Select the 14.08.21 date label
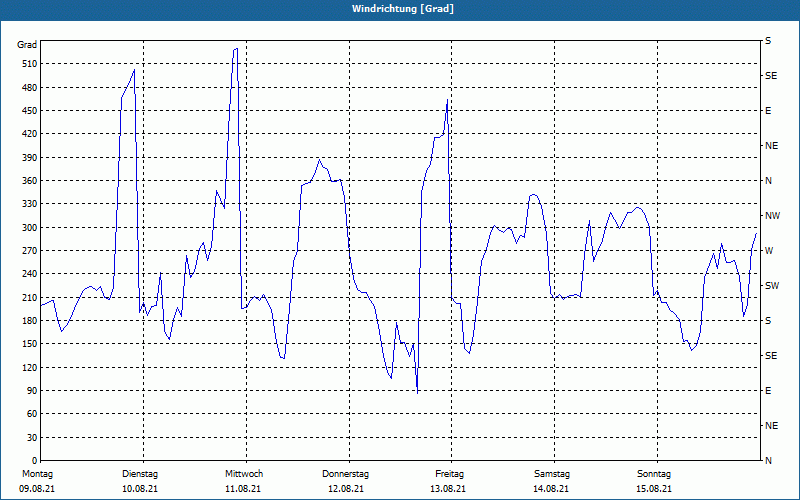This screenshot has height=500, width=800. pyautogui.click(x=551, y=489)
